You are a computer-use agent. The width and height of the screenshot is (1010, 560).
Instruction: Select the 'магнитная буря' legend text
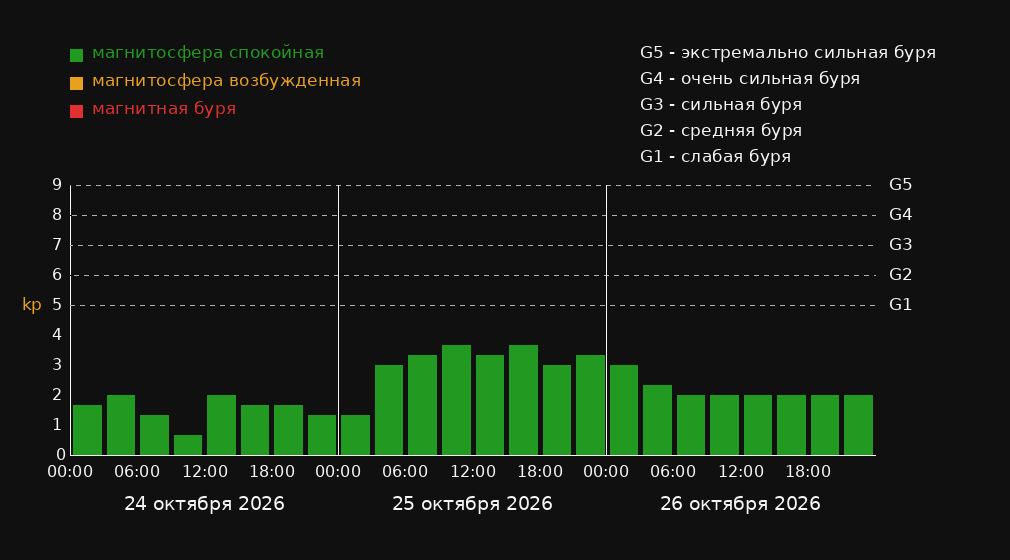(164, 109)
